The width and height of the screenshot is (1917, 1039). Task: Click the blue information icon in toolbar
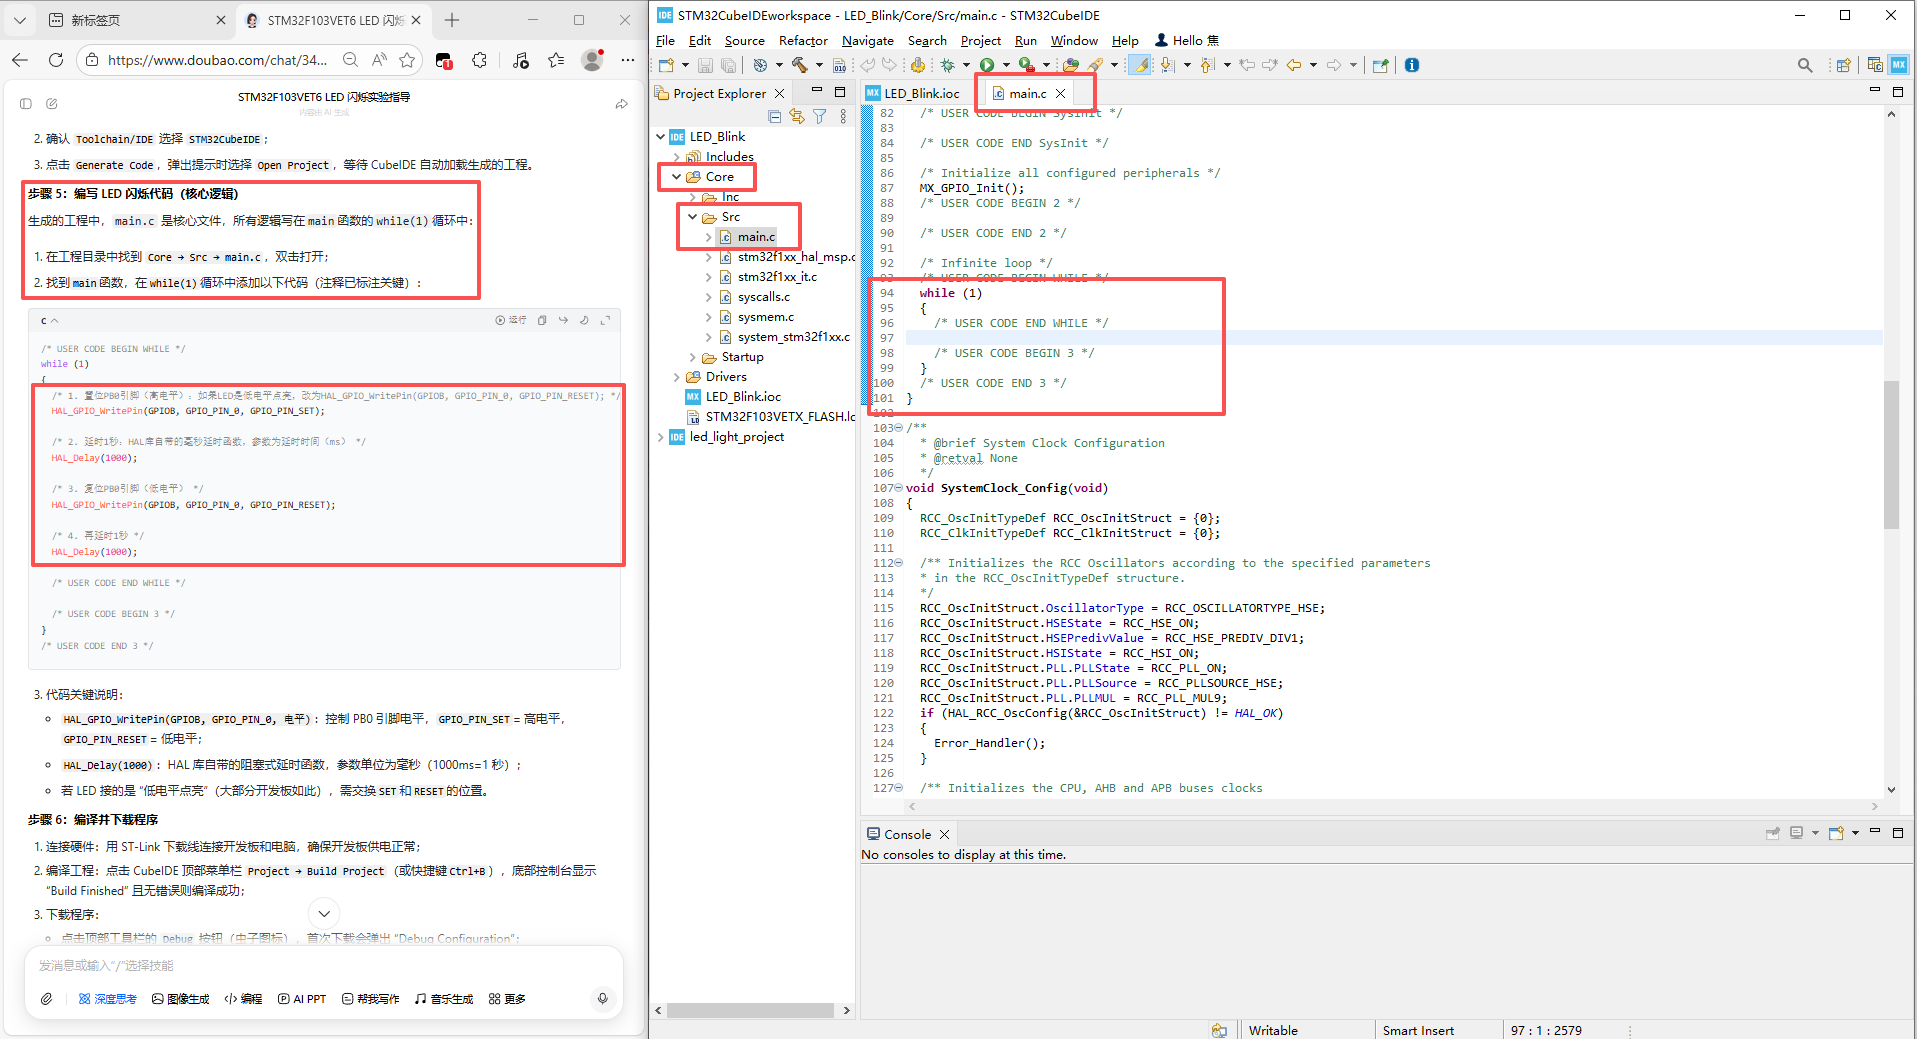[1412, 65]
